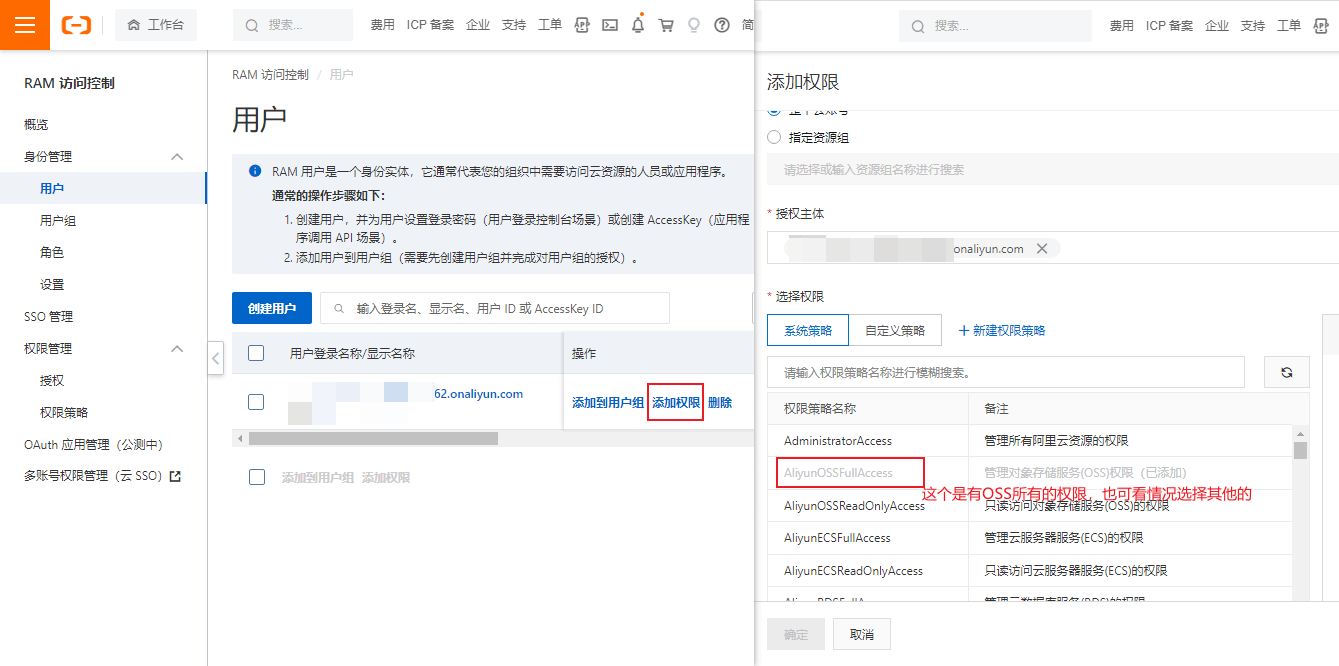This screenshot has height=666, width=1339.
Task: Click the lightbulb suggestions icon
Action: tap(694, 25)
